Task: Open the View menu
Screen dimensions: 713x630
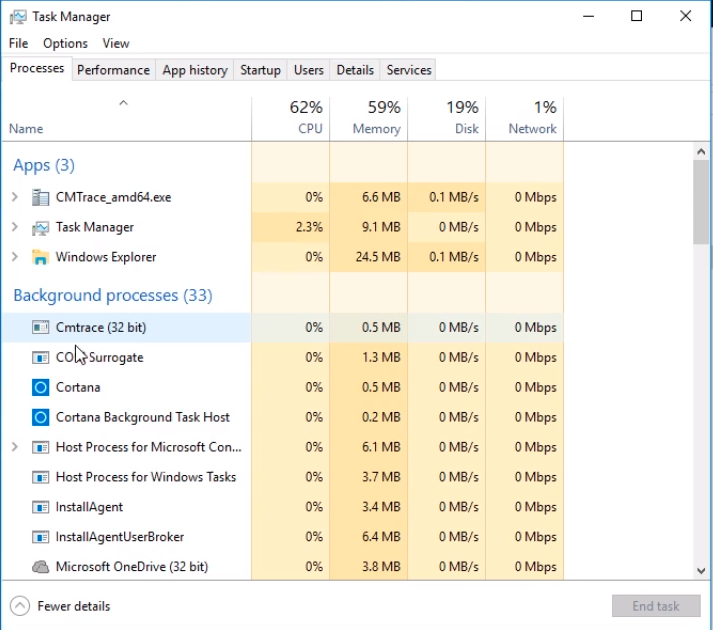Action: click(116, 43)
